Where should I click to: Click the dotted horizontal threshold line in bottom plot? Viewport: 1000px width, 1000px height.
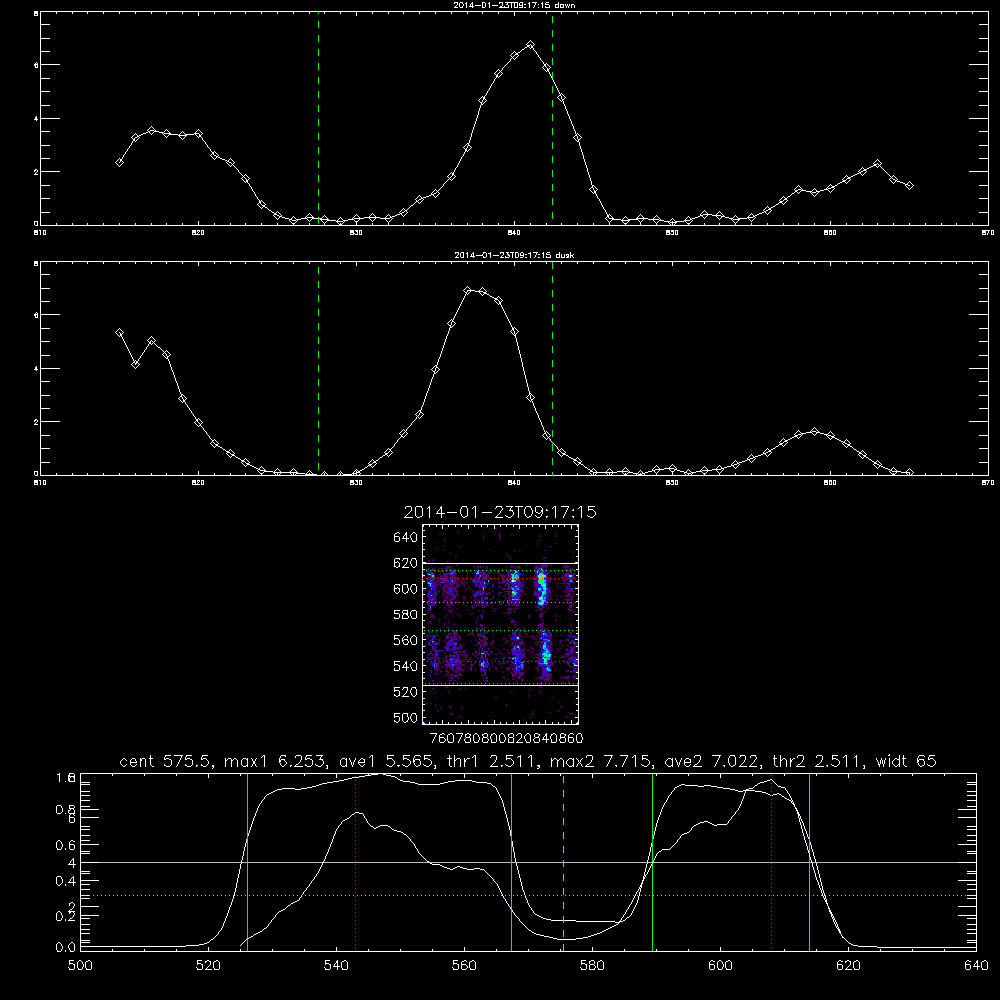528,895
